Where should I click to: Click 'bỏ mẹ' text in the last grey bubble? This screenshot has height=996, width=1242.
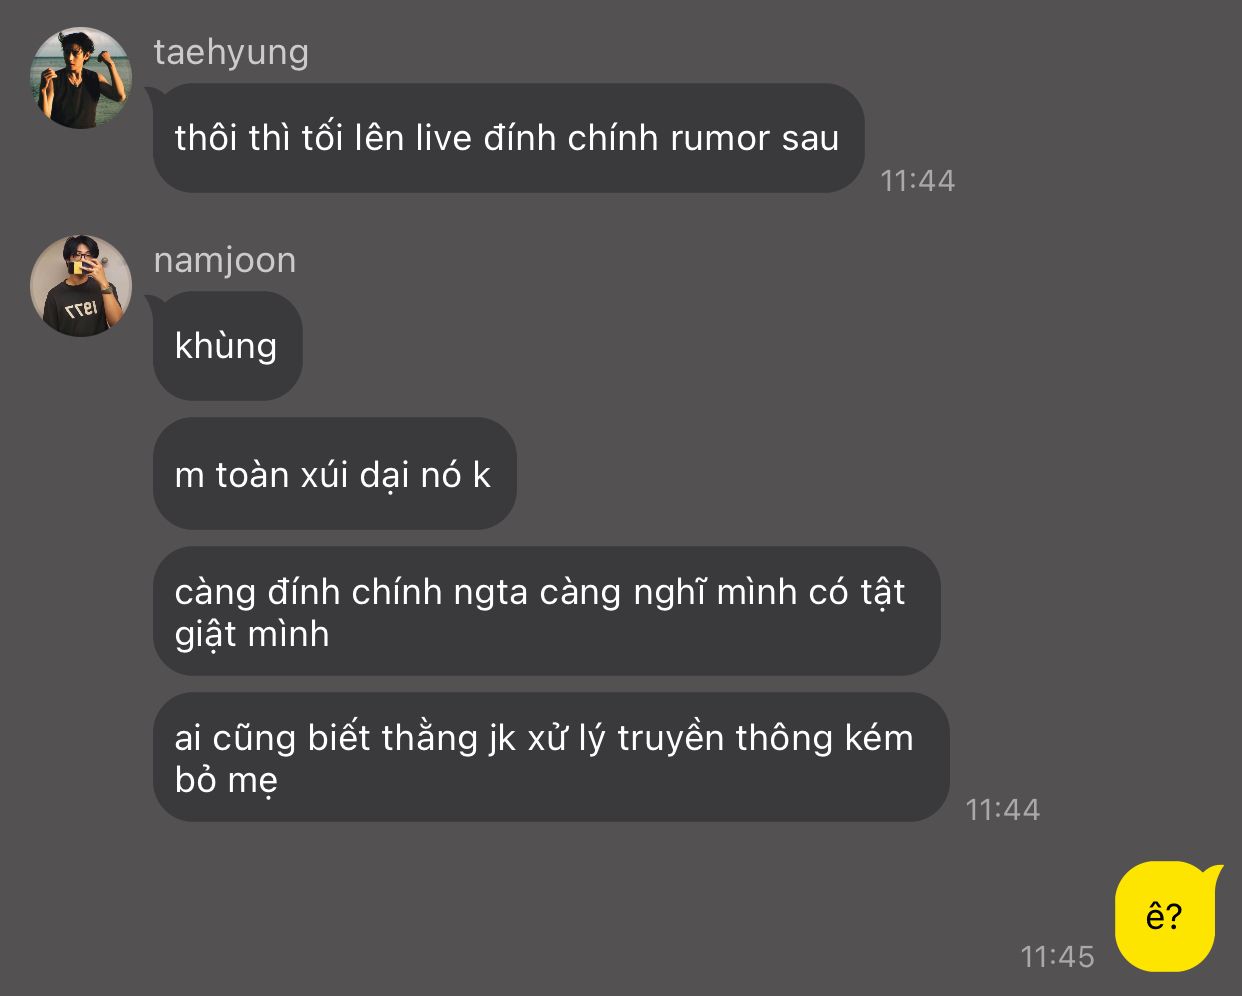226,780
